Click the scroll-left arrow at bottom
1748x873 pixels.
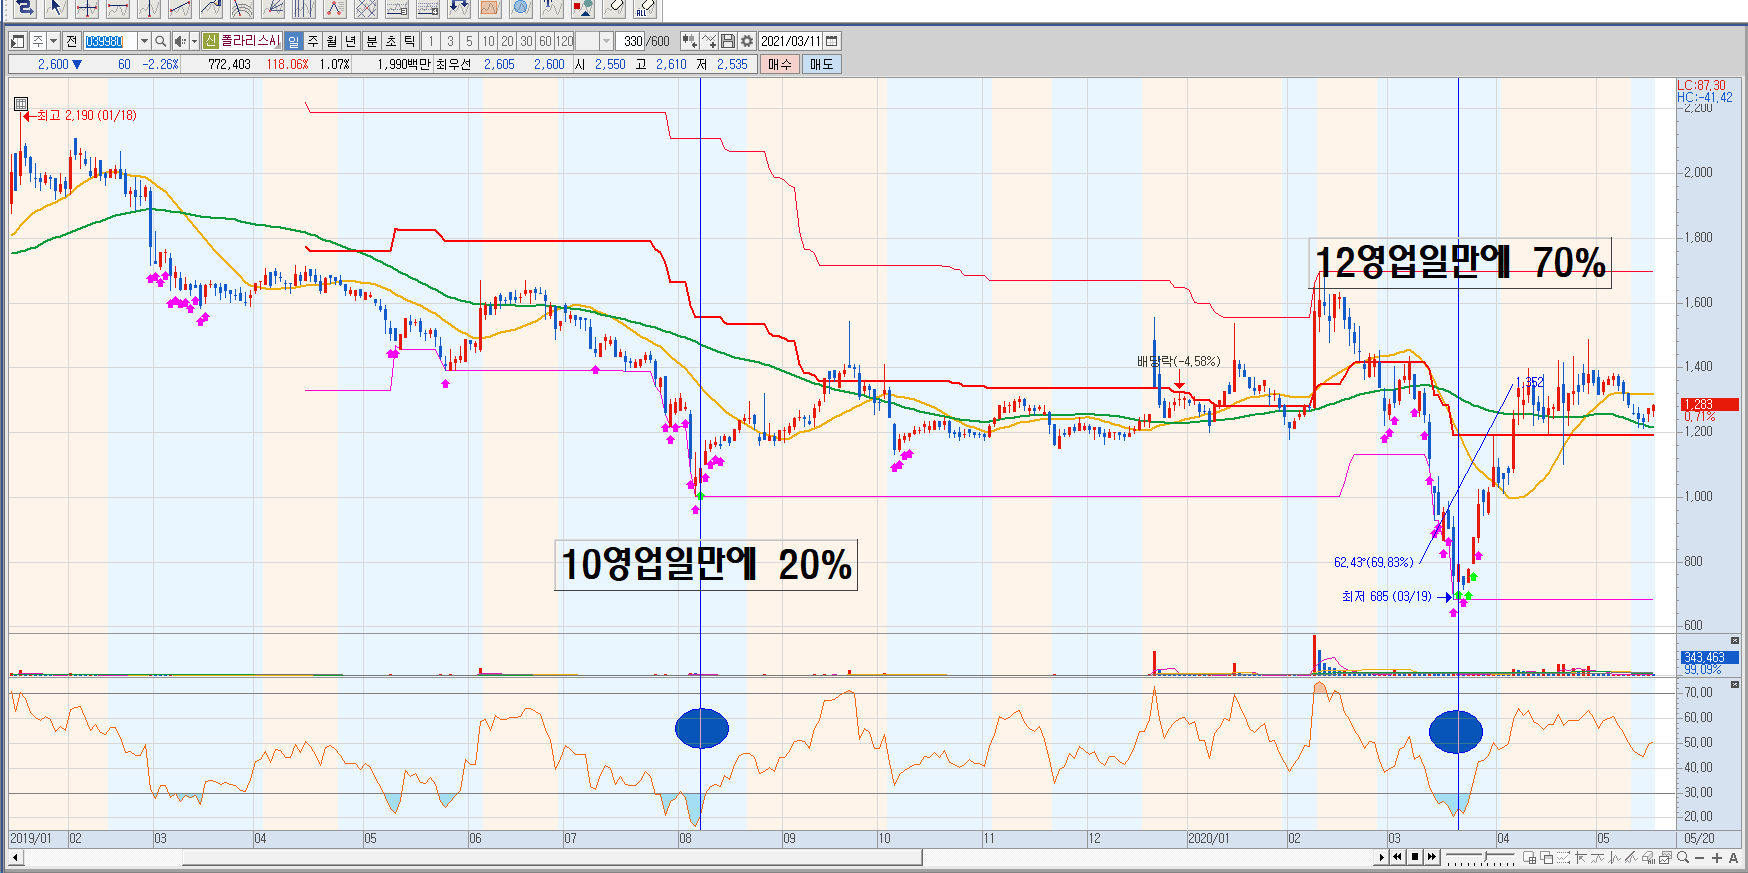pos(15,857)
